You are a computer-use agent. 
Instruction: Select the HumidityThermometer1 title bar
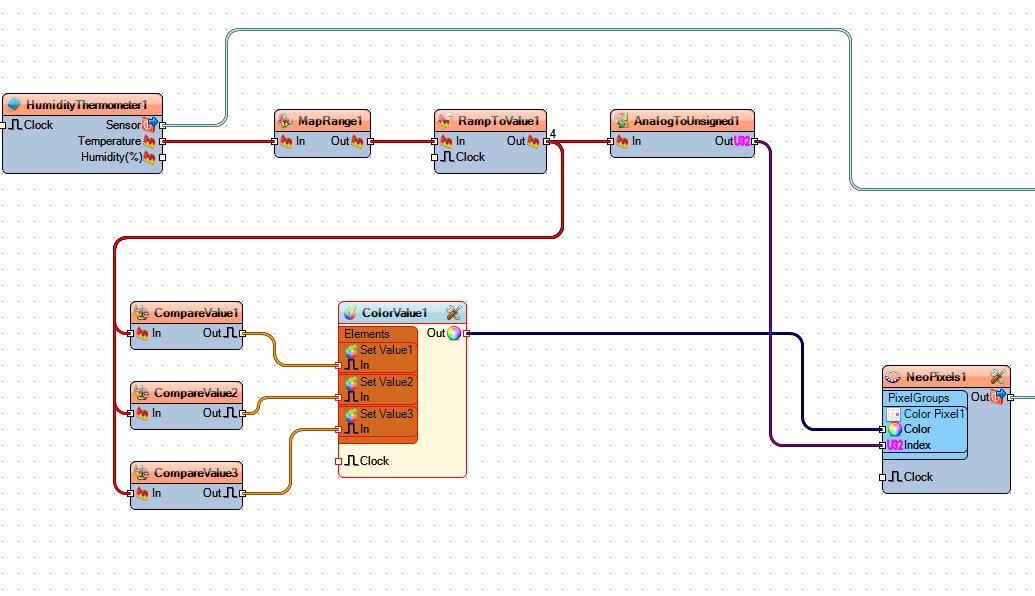pyautogui.click(x=83, y=105)
